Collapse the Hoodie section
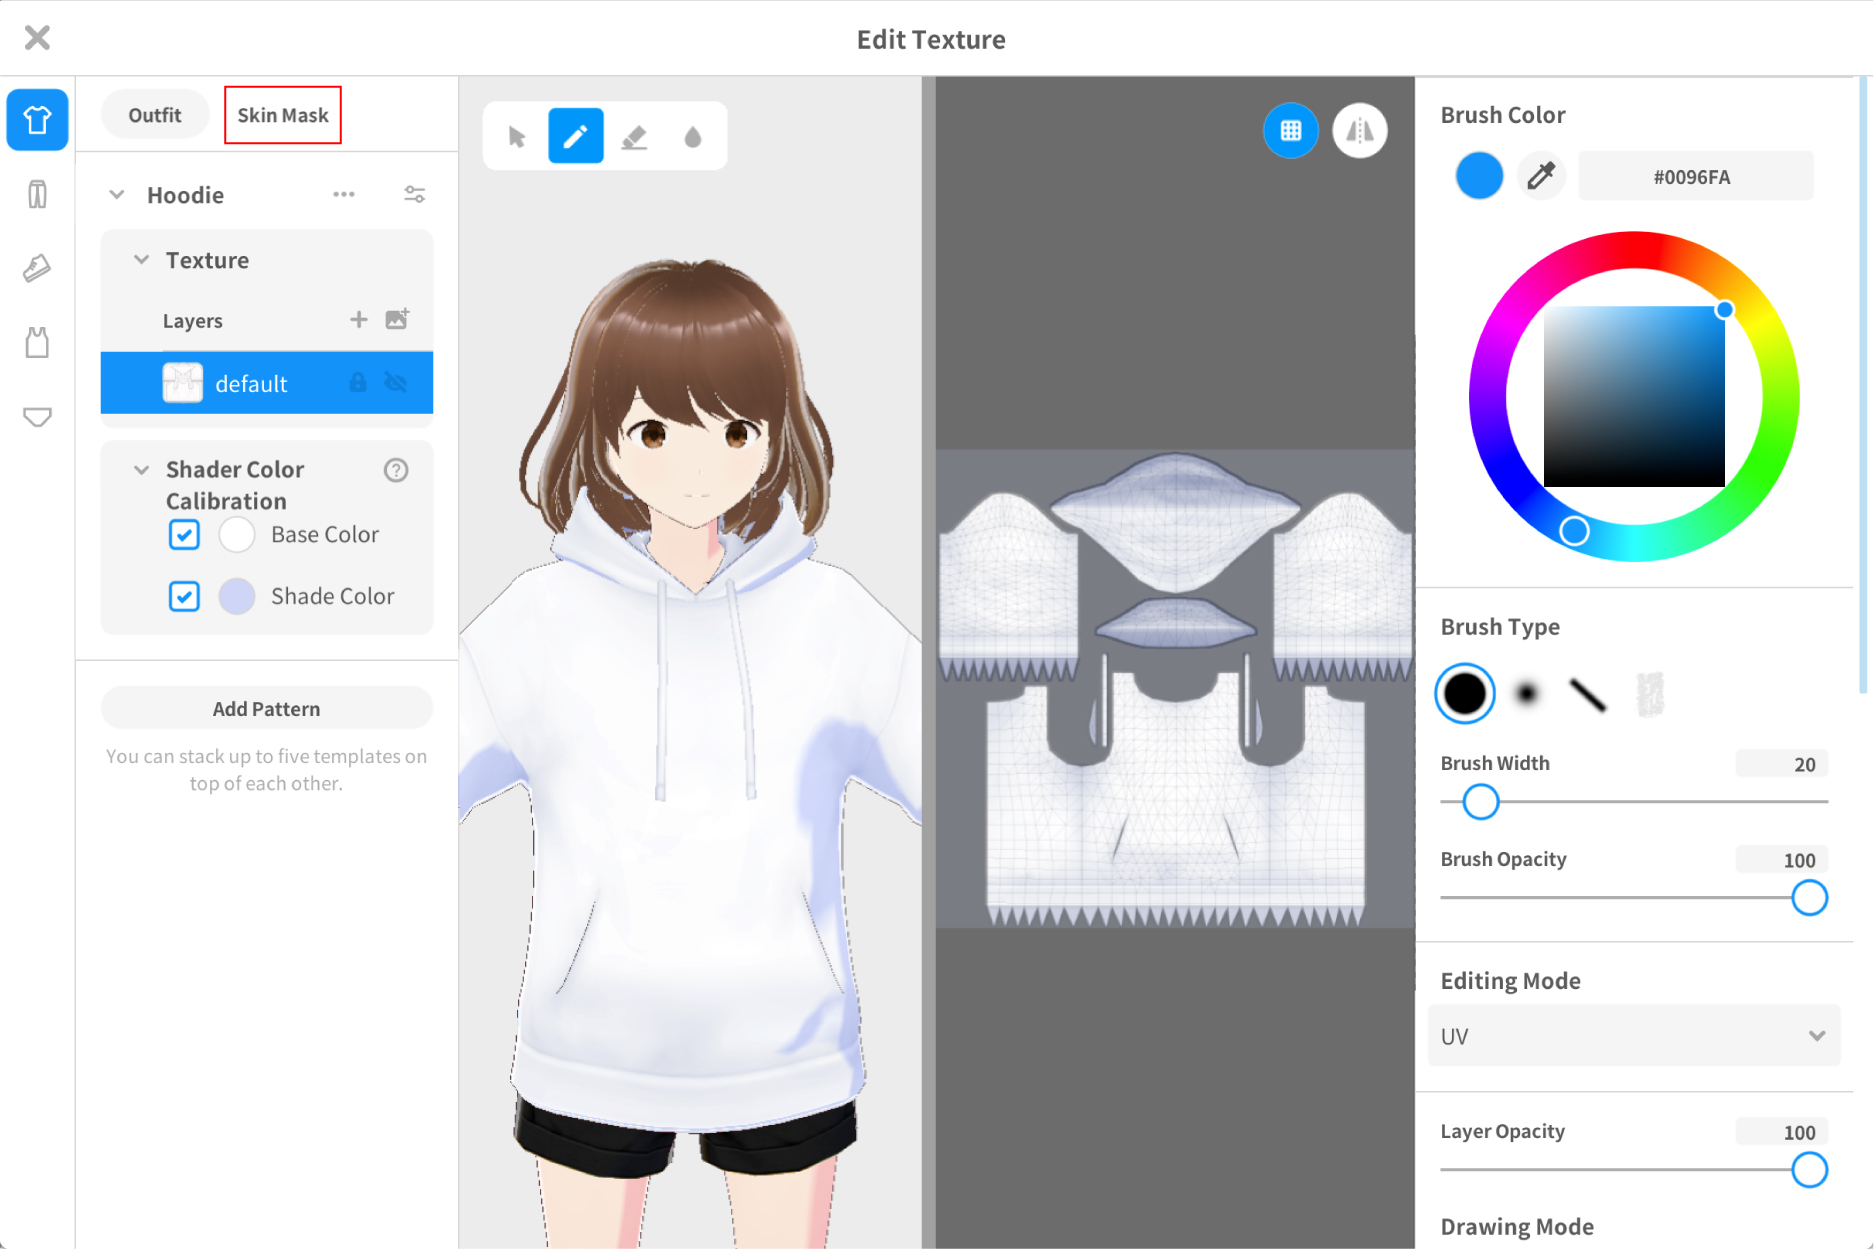Image resolution: width=1874 pixels, height=1249 pixels. (x=117, y=195)
